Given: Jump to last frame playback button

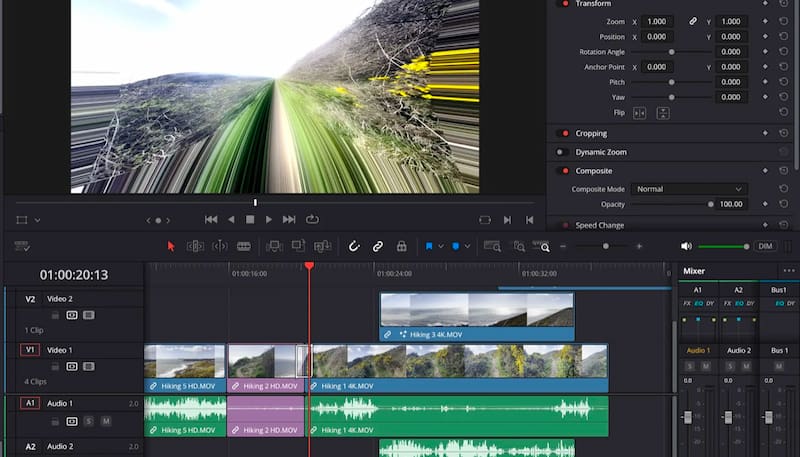Looking at the screenshot, I should 289,219.
